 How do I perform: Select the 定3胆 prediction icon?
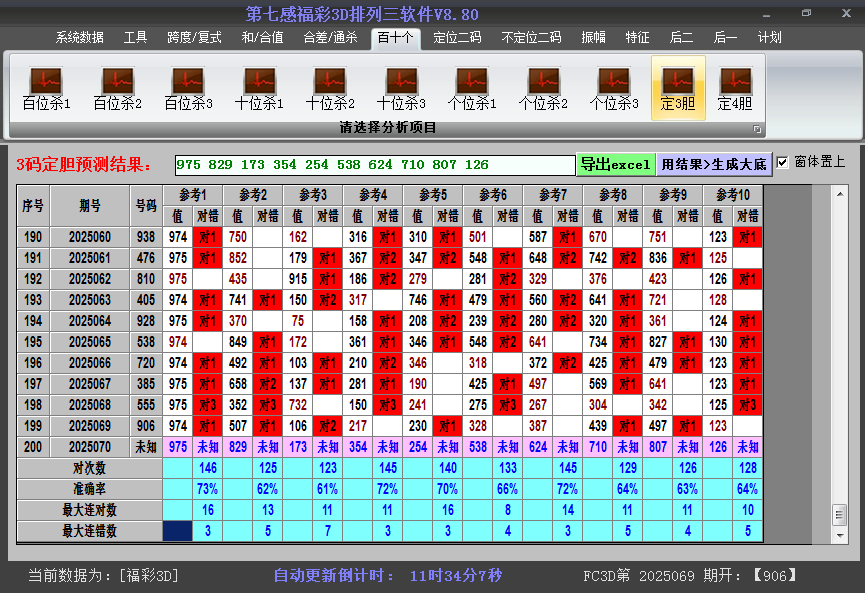(678, 88)
